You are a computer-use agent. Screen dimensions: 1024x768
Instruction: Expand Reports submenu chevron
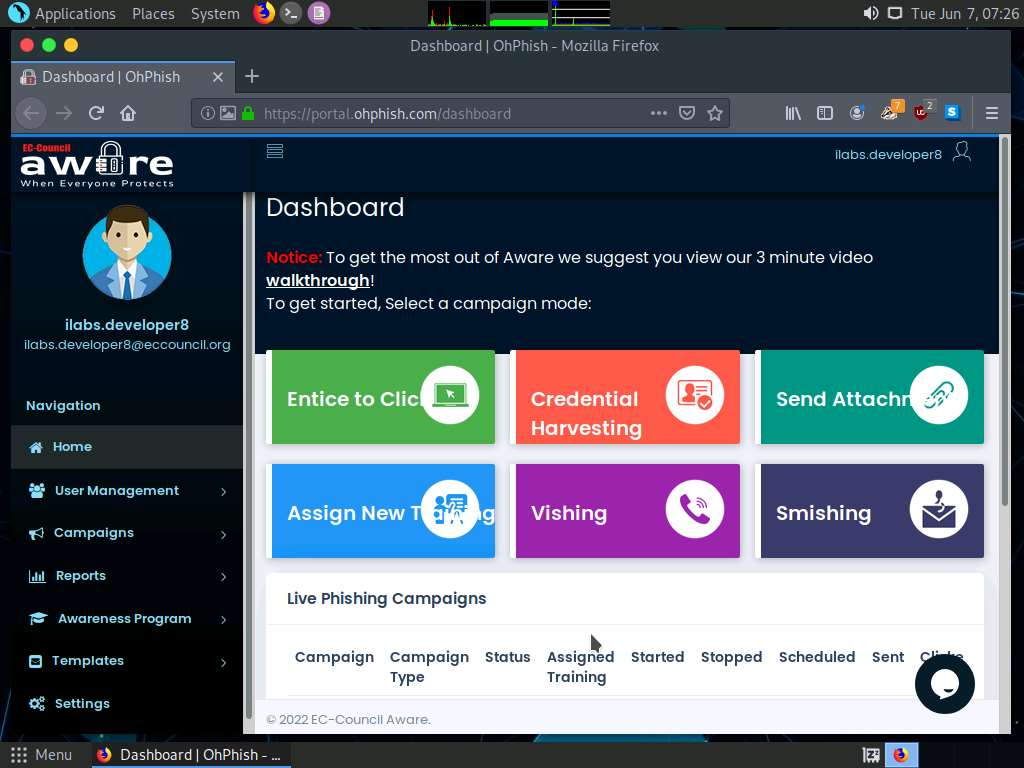tap(223, 577)
